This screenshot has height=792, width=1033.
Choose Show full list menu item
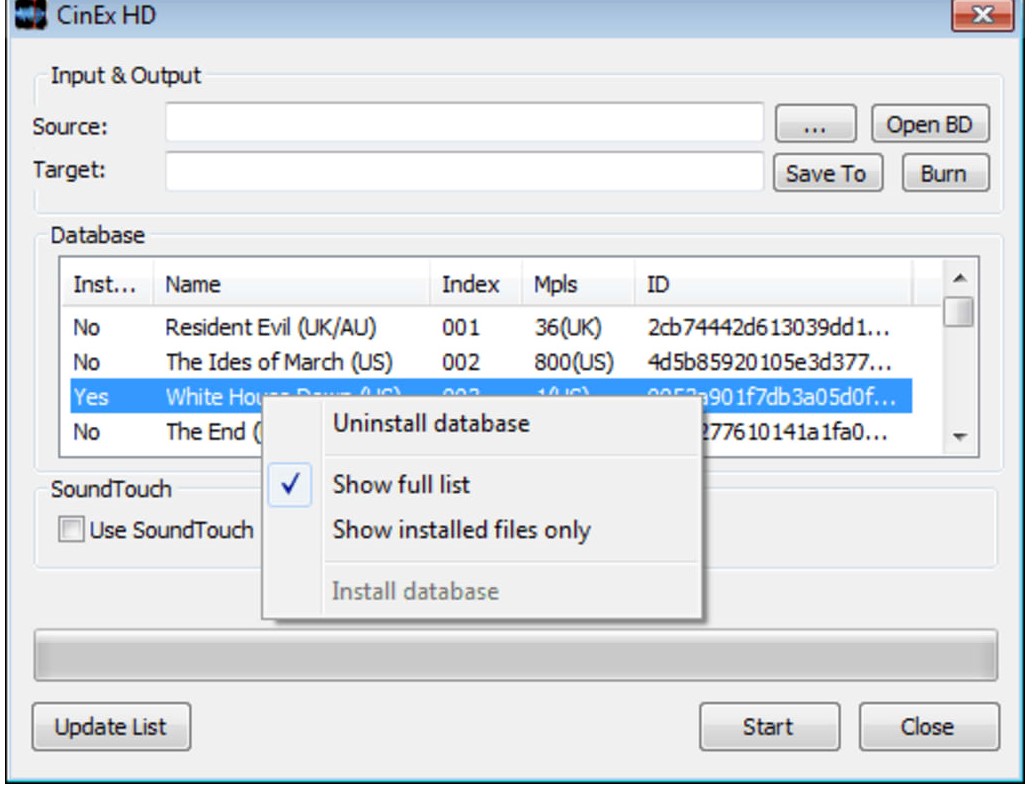click(x=482, y=485)
